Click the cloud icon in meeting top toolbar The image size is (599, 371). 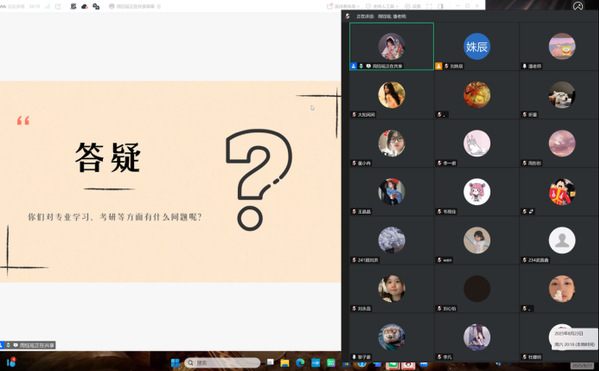[x=84, y=6]
